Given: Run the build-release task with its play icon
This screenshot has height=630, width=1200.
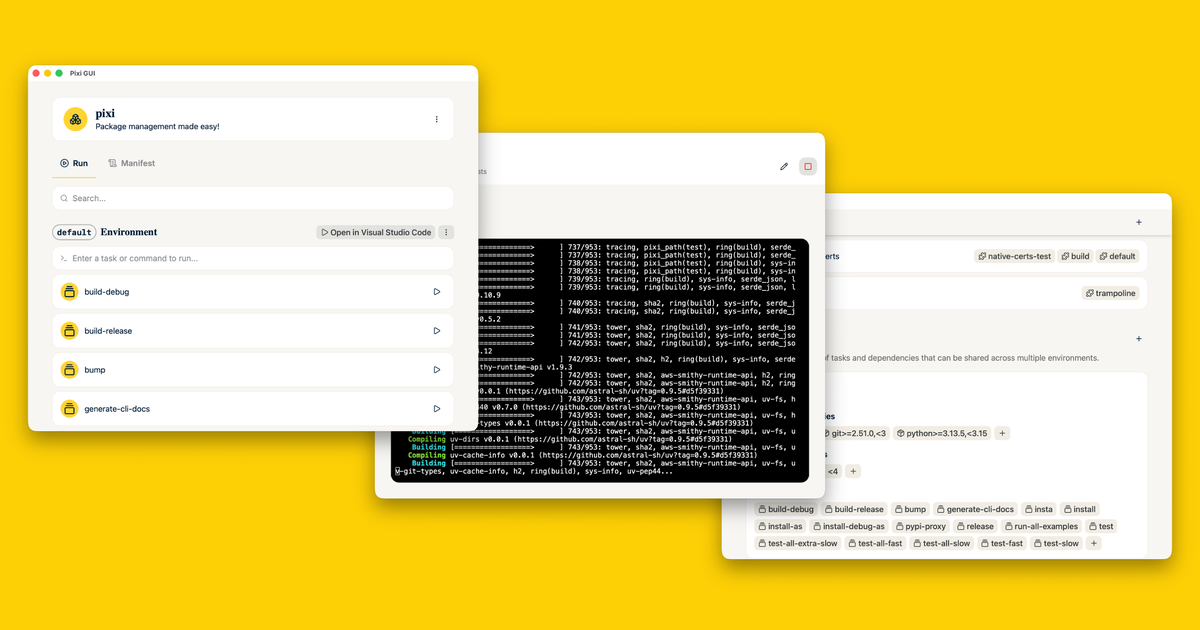Looking at the screenshot, I should 437,330.
